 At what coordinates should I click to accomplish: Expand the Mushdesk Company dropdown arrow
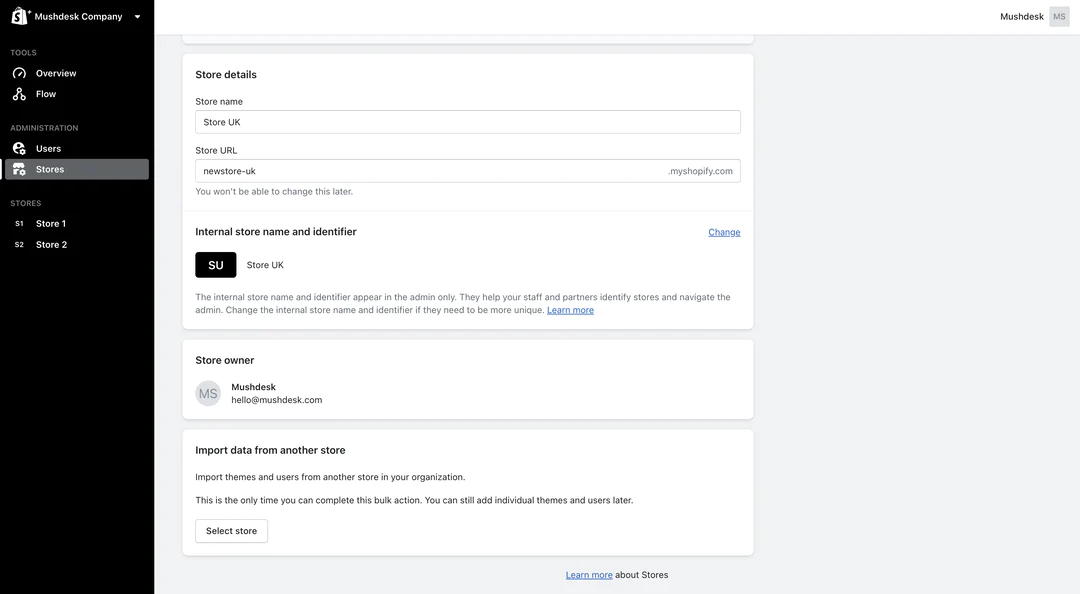137,17
